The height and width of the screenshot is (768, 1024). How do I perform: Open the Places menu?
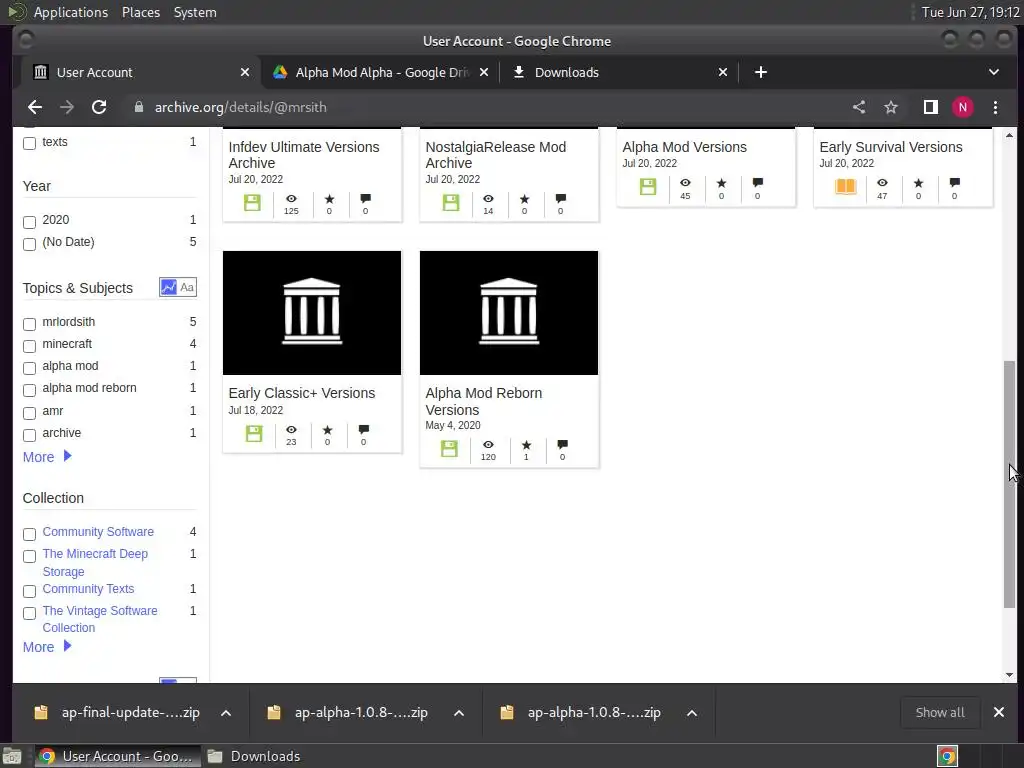click(141, 12)
